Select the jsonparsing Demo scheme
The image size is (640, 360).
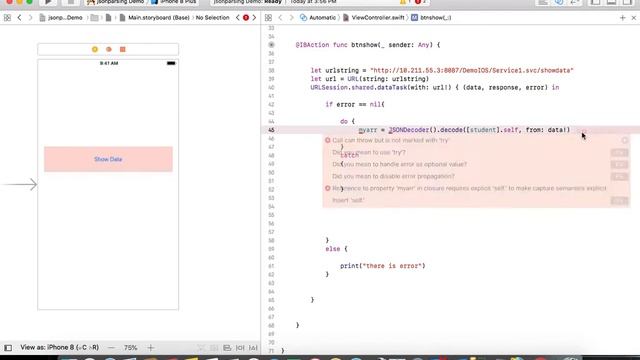click(x=116, y=2)
